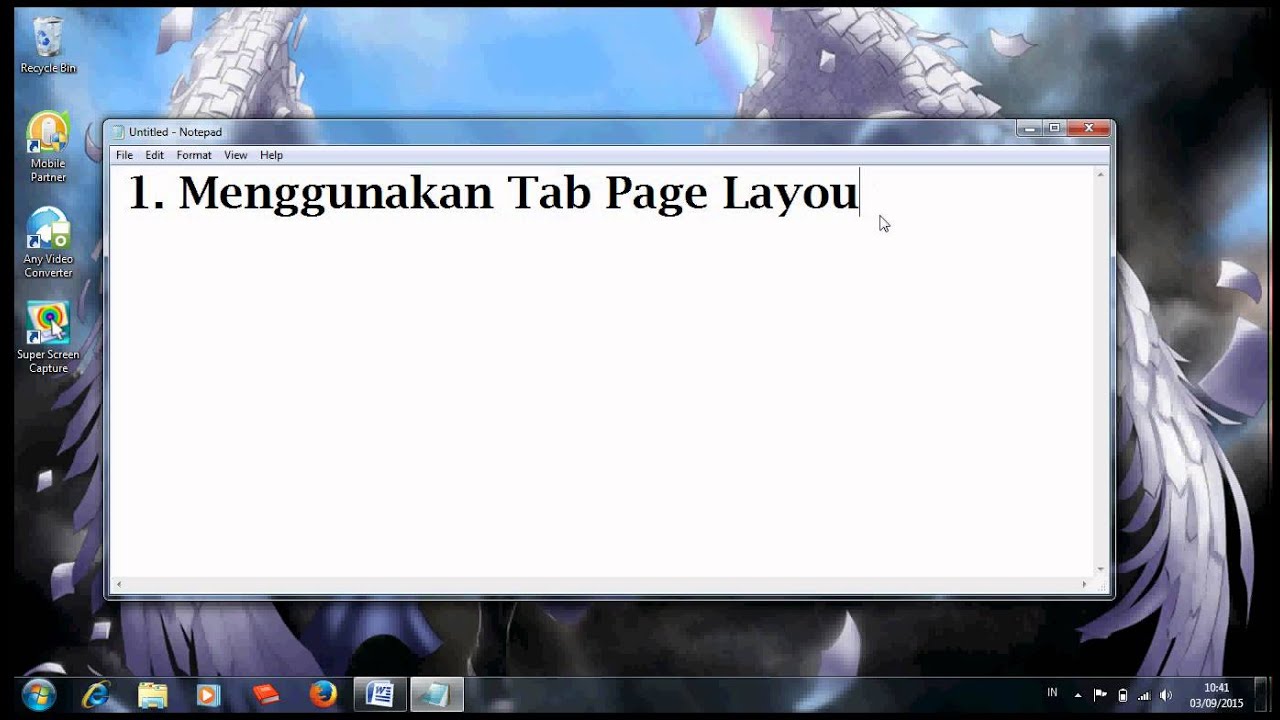Click the horizontal scrollbar left arrow
Image resolution: width=1280 pixels, height=720 pixels.
point(118,585)
